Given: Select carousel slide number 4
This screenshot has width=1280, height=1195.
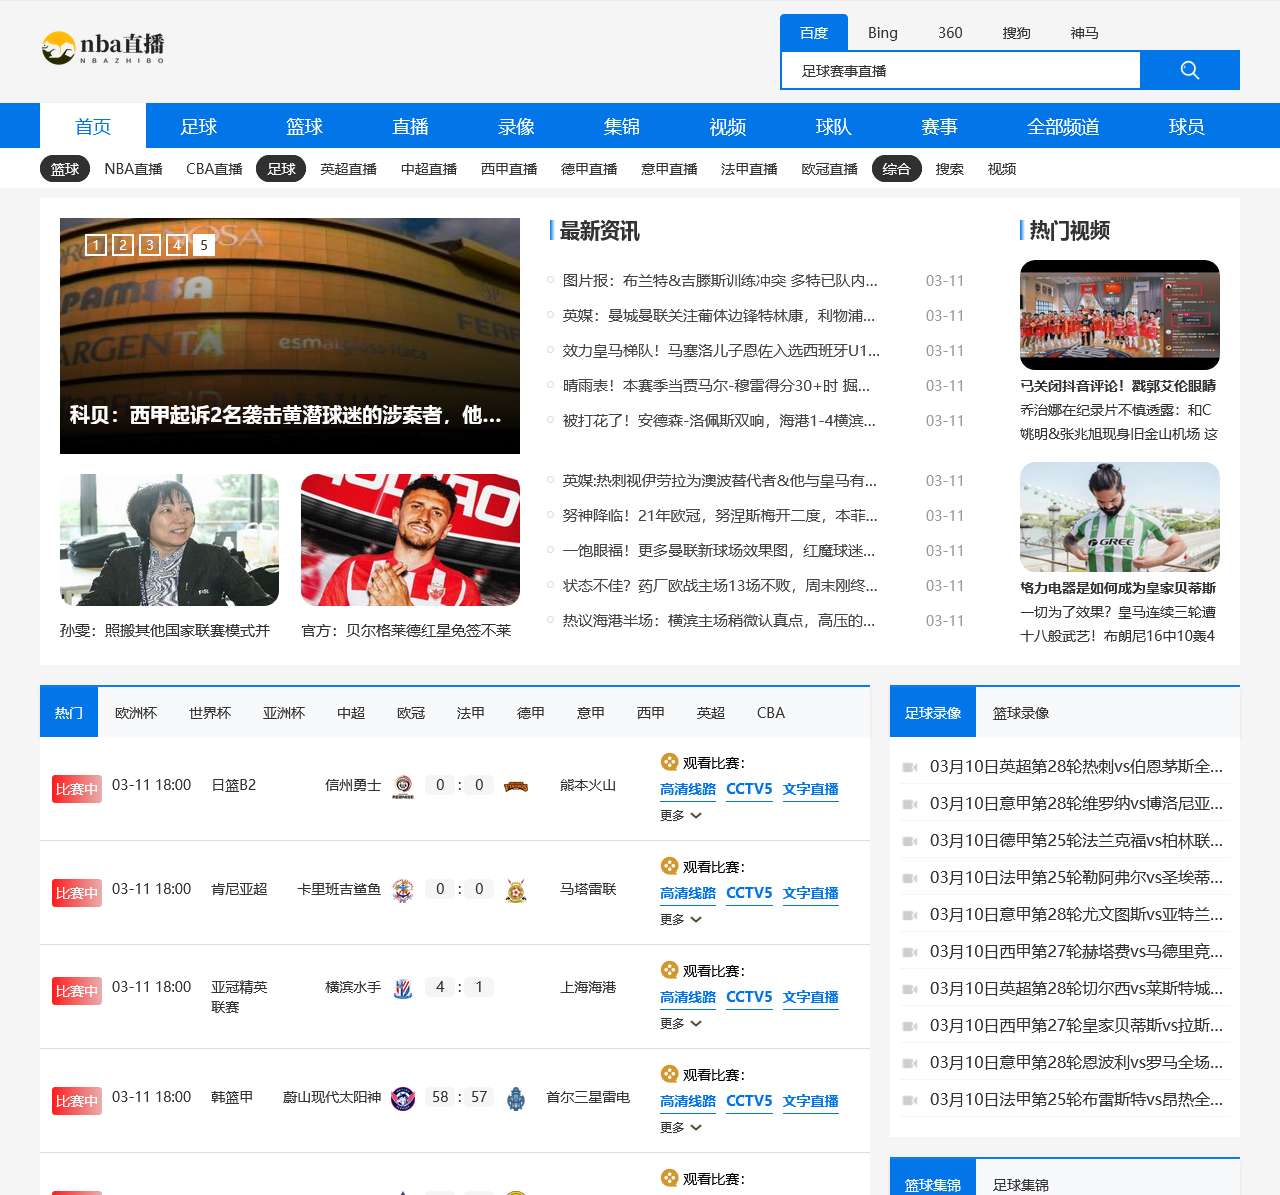Looking at the screenshot, I should point(177,245).
